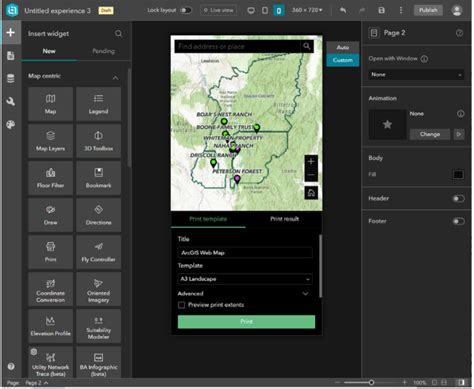Select the Bookmark widget

[x=98, y=178]
